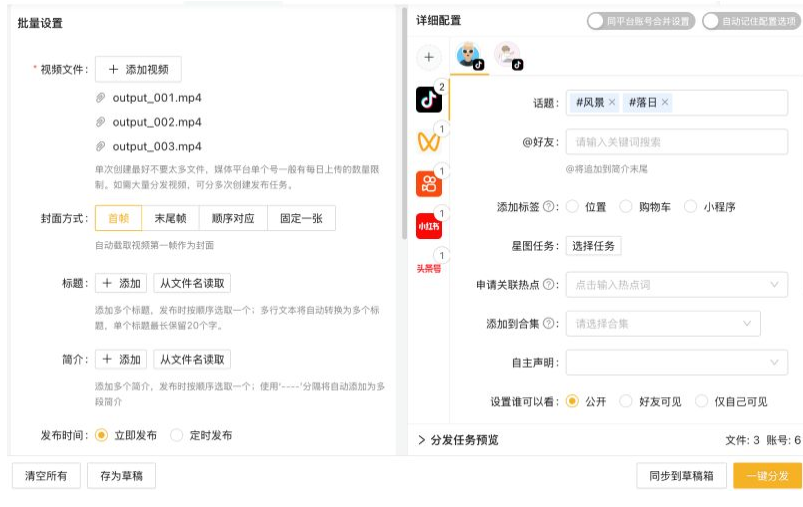
Task: Click 从文件名读取 for 标题
Action: click(x=192, y=283)
